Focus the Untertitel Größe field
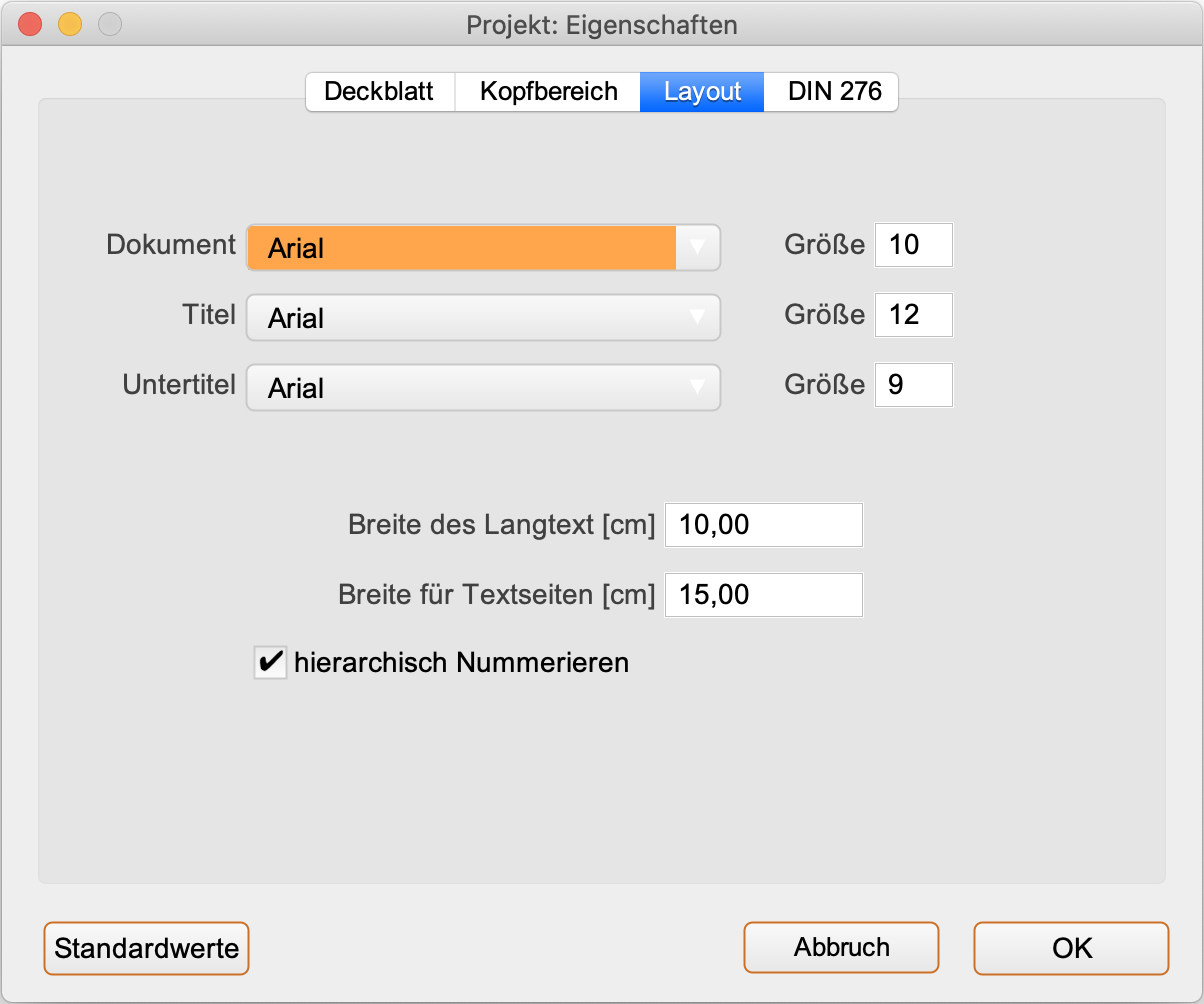Image resolution: width=1204 pixels, height=1004 pixels. pyautogui.click(x=913, y=385)
